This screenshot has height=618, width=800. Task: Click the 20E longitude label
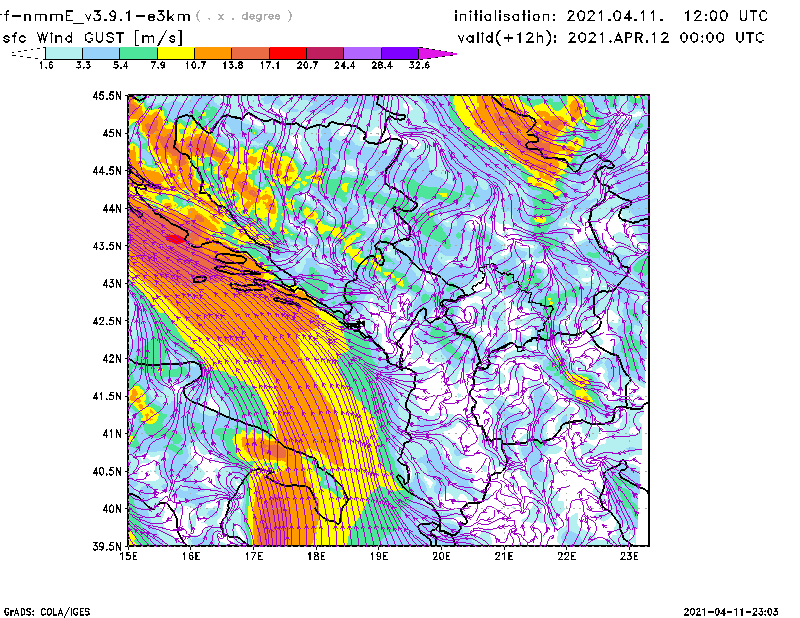pyautogui.click(x=441, y=556)
